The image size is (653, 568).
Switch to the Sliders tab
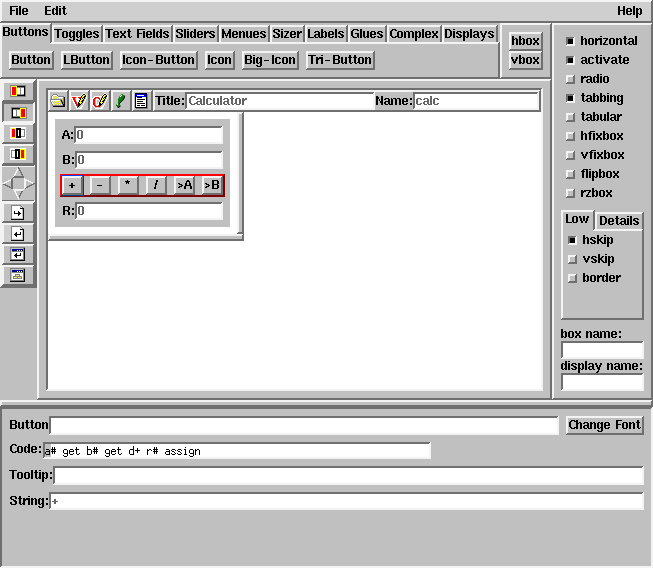pos(195,34)
